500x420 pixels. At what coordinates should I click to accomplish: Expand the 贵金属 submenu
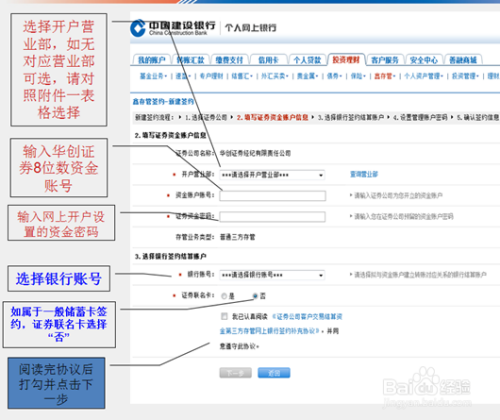tap(308, 76)
